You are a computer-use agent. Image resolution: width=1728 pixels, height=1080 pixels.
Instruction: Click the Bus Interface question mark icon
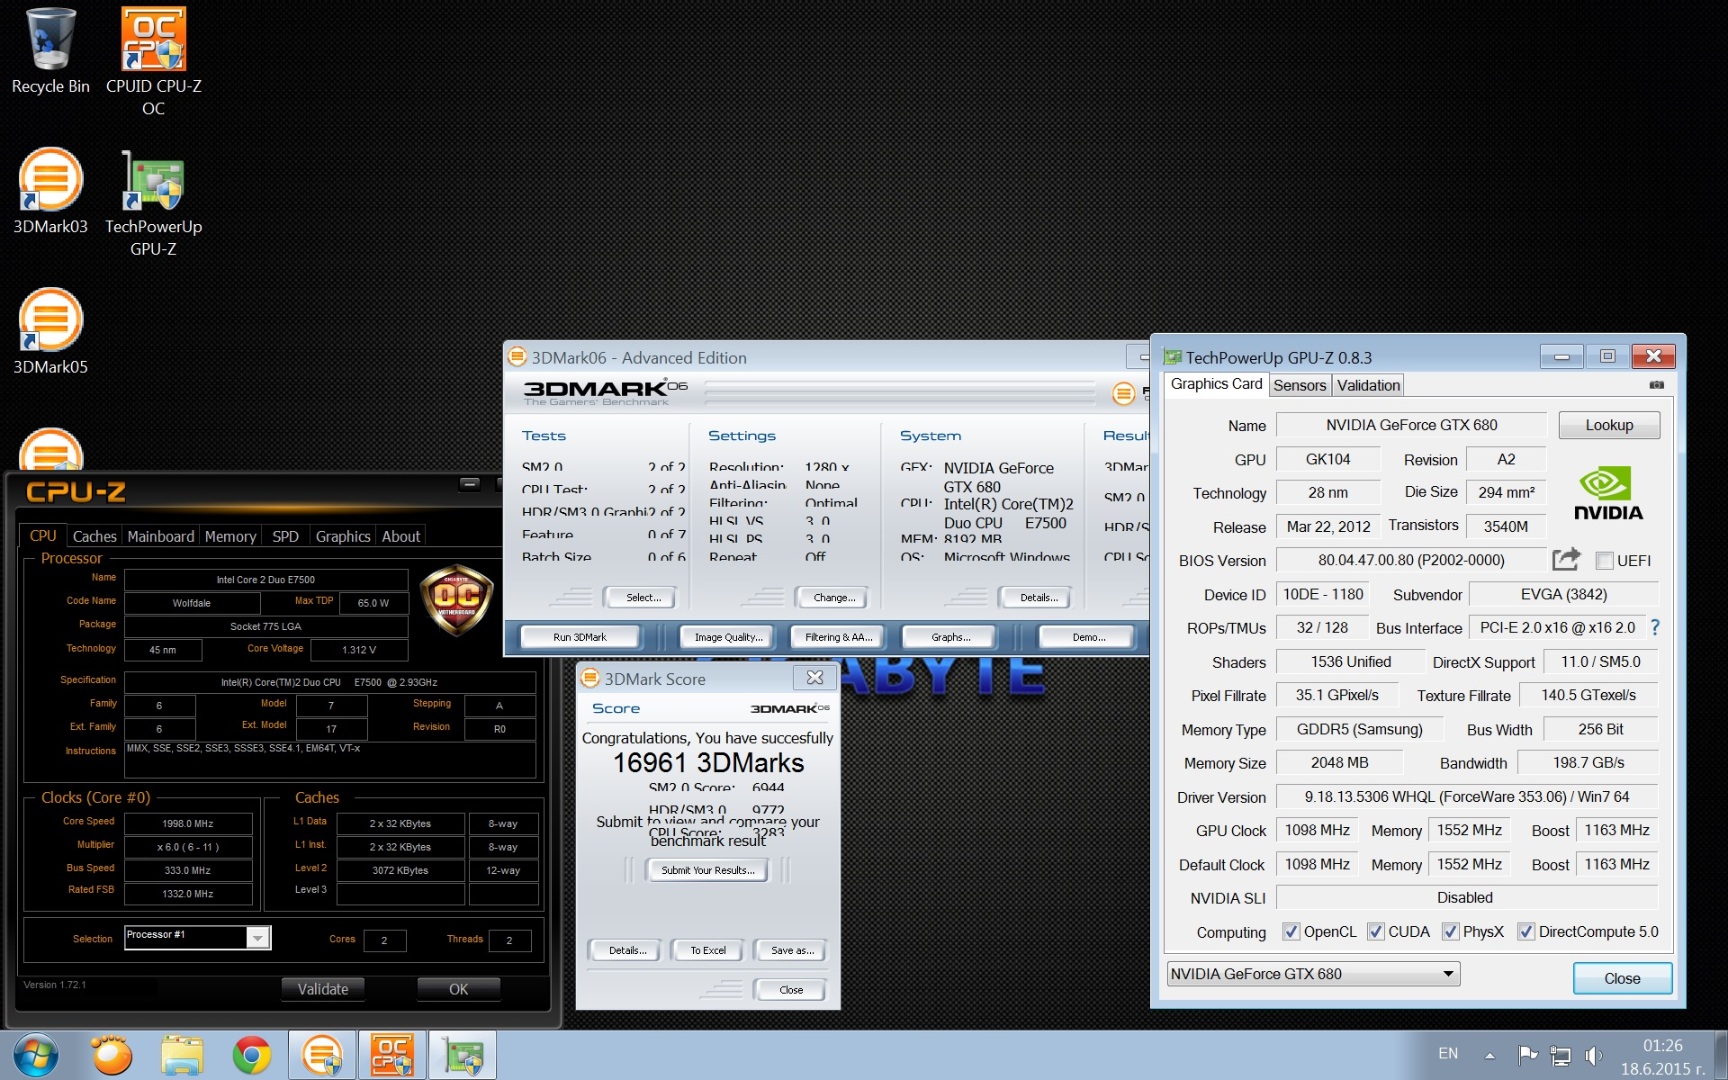pos(1655,627)
